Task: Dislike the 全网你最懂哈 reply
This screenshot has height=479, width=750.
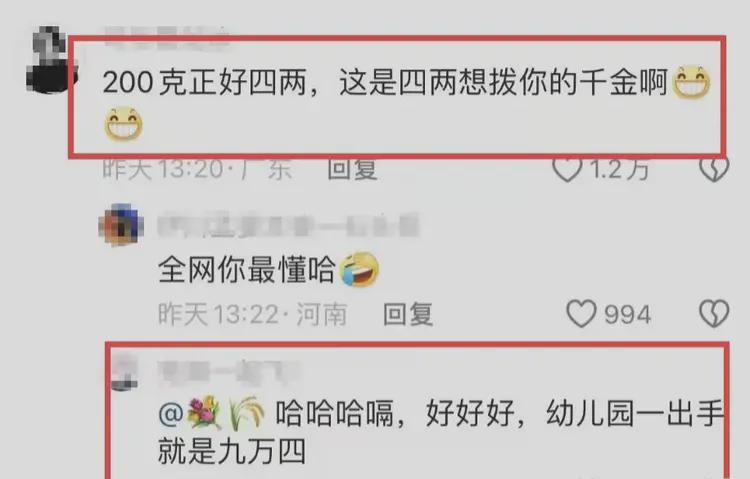Action: 714,314
